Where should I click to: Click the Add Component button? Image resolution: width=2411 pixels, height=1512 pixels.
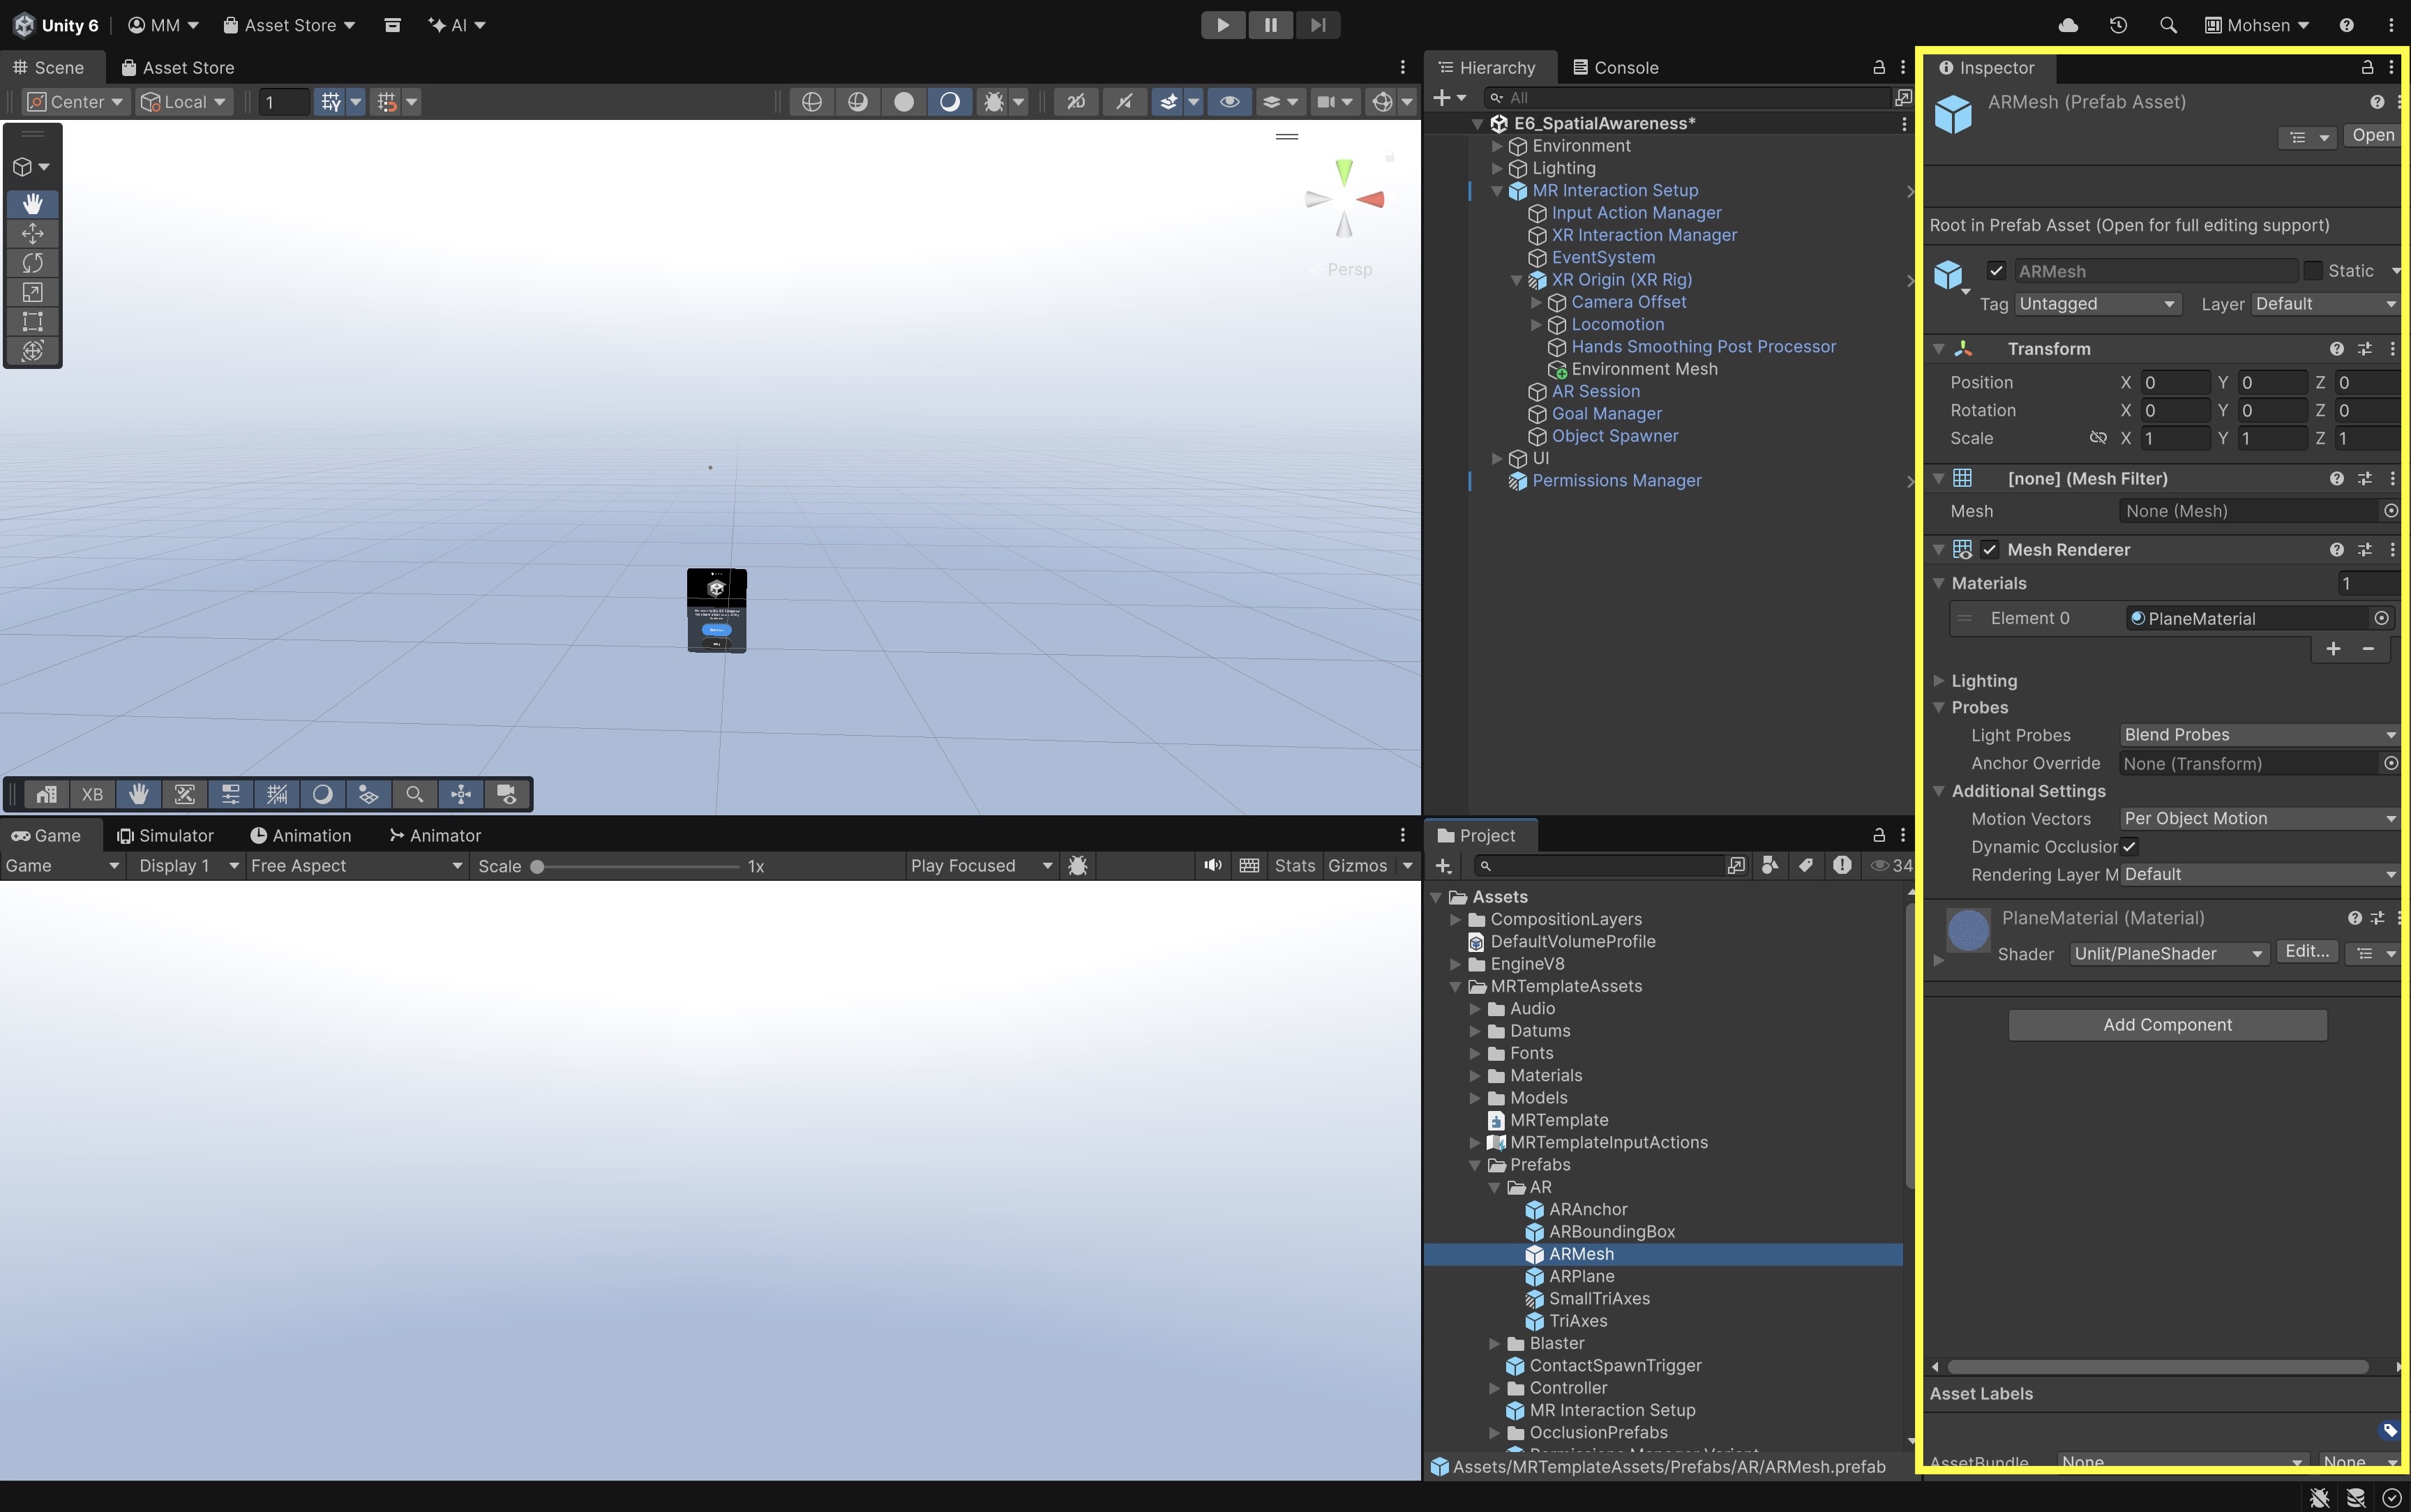[x=2167, y=1025]
